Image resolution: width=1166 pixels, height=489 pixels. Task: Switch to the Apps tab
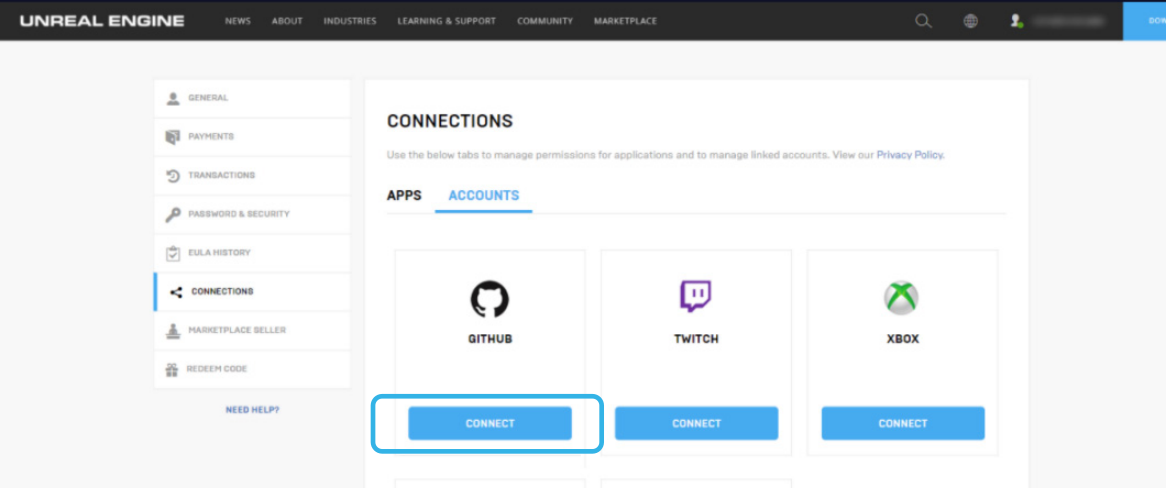click(404, 195)
